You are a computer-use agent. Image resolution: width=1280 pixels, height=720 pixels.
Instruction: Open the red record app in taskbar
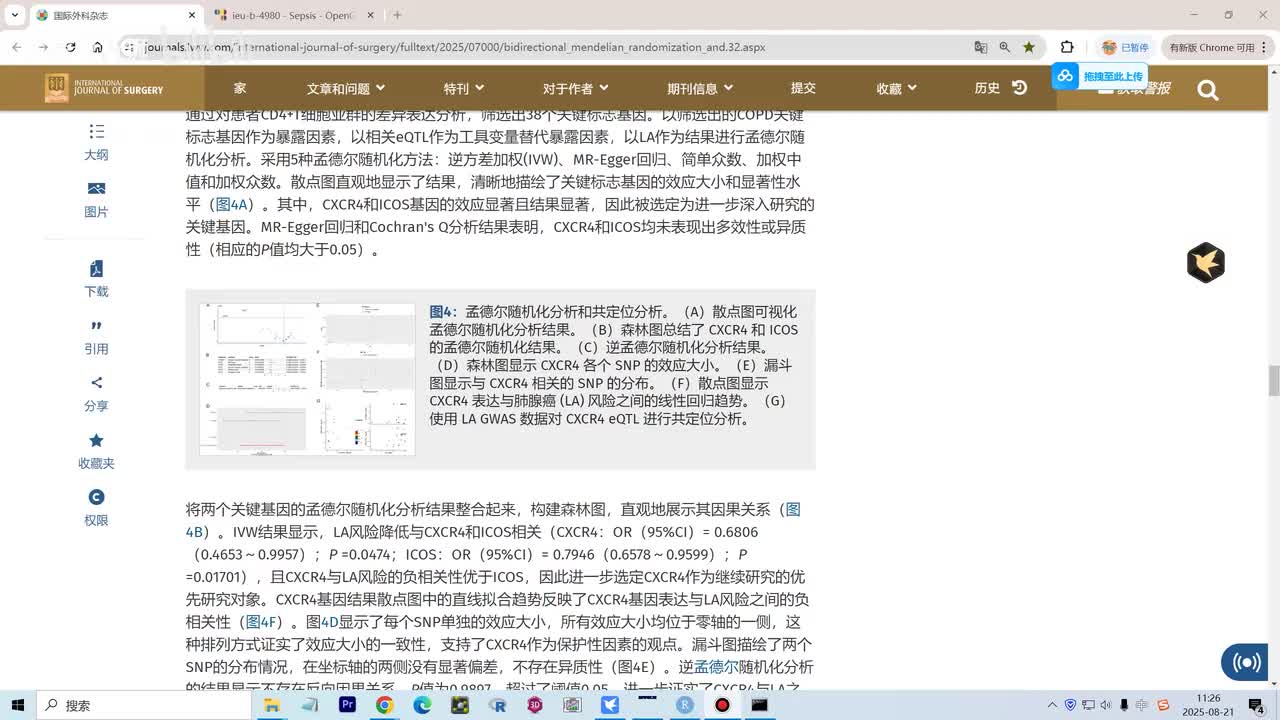(722, 705)
